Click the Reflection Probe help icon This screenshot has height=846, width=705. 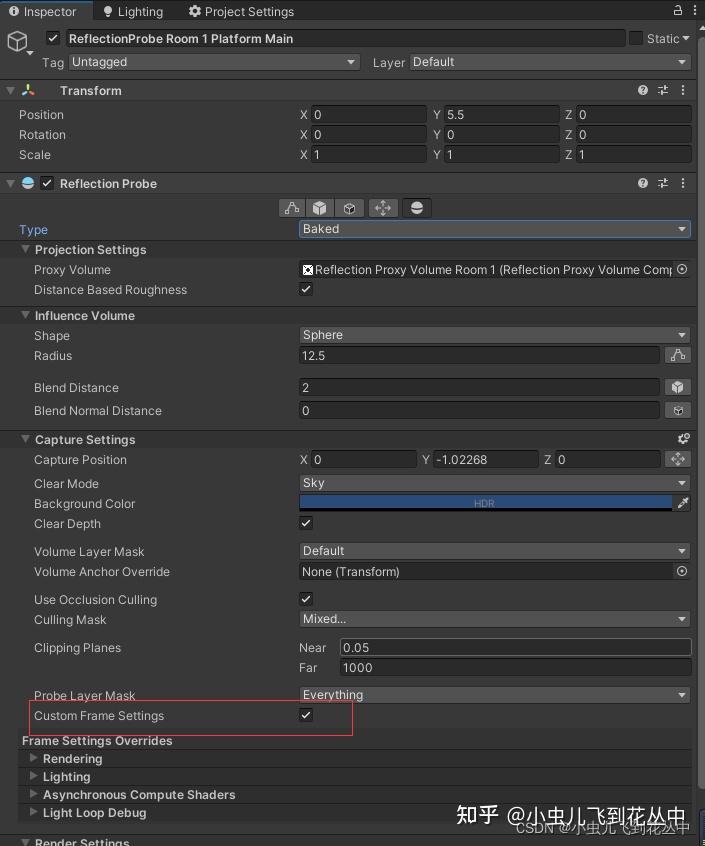click(641, 183)
